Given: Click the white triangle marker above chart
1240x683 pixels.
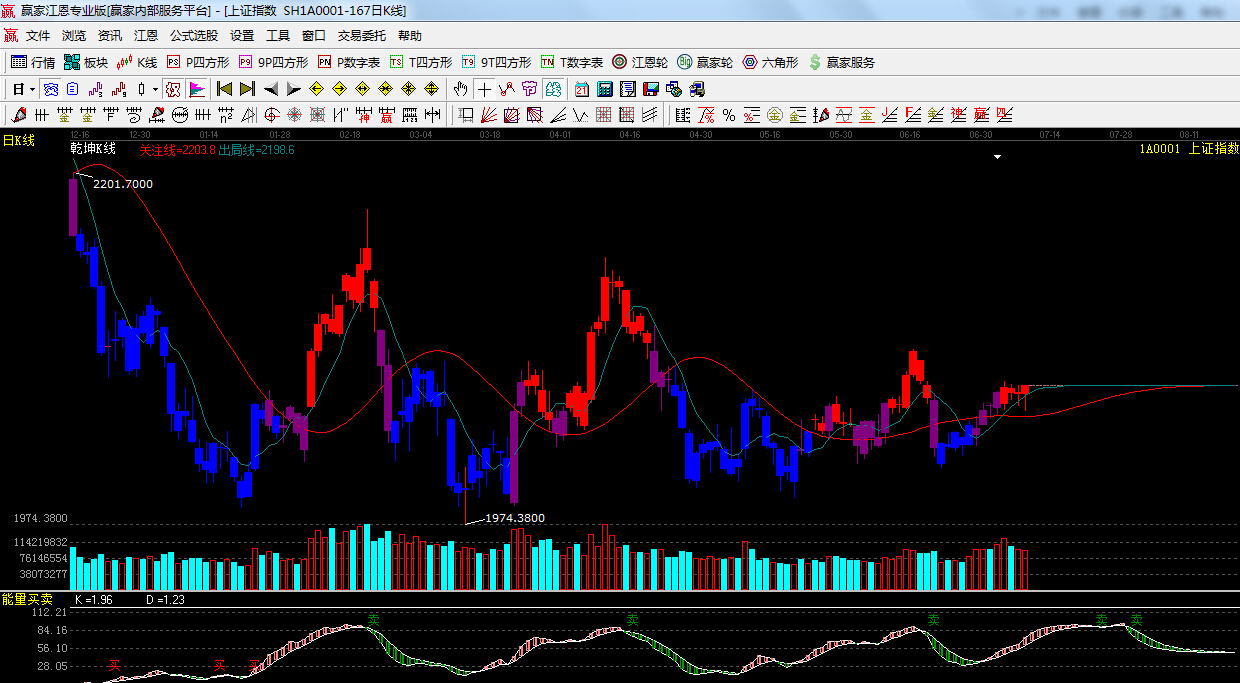Looking at the screenshot, I should (997, 157).
